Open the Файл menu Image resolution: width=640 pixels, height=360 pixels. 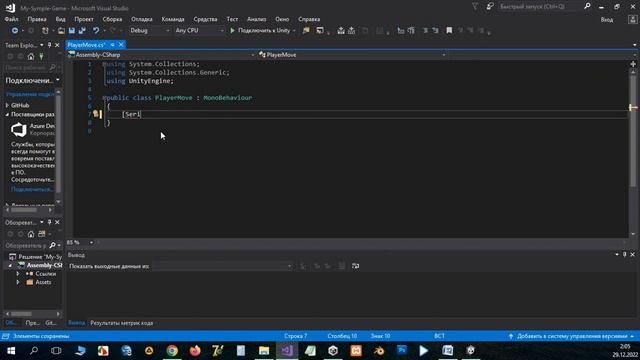click(11, 19)
